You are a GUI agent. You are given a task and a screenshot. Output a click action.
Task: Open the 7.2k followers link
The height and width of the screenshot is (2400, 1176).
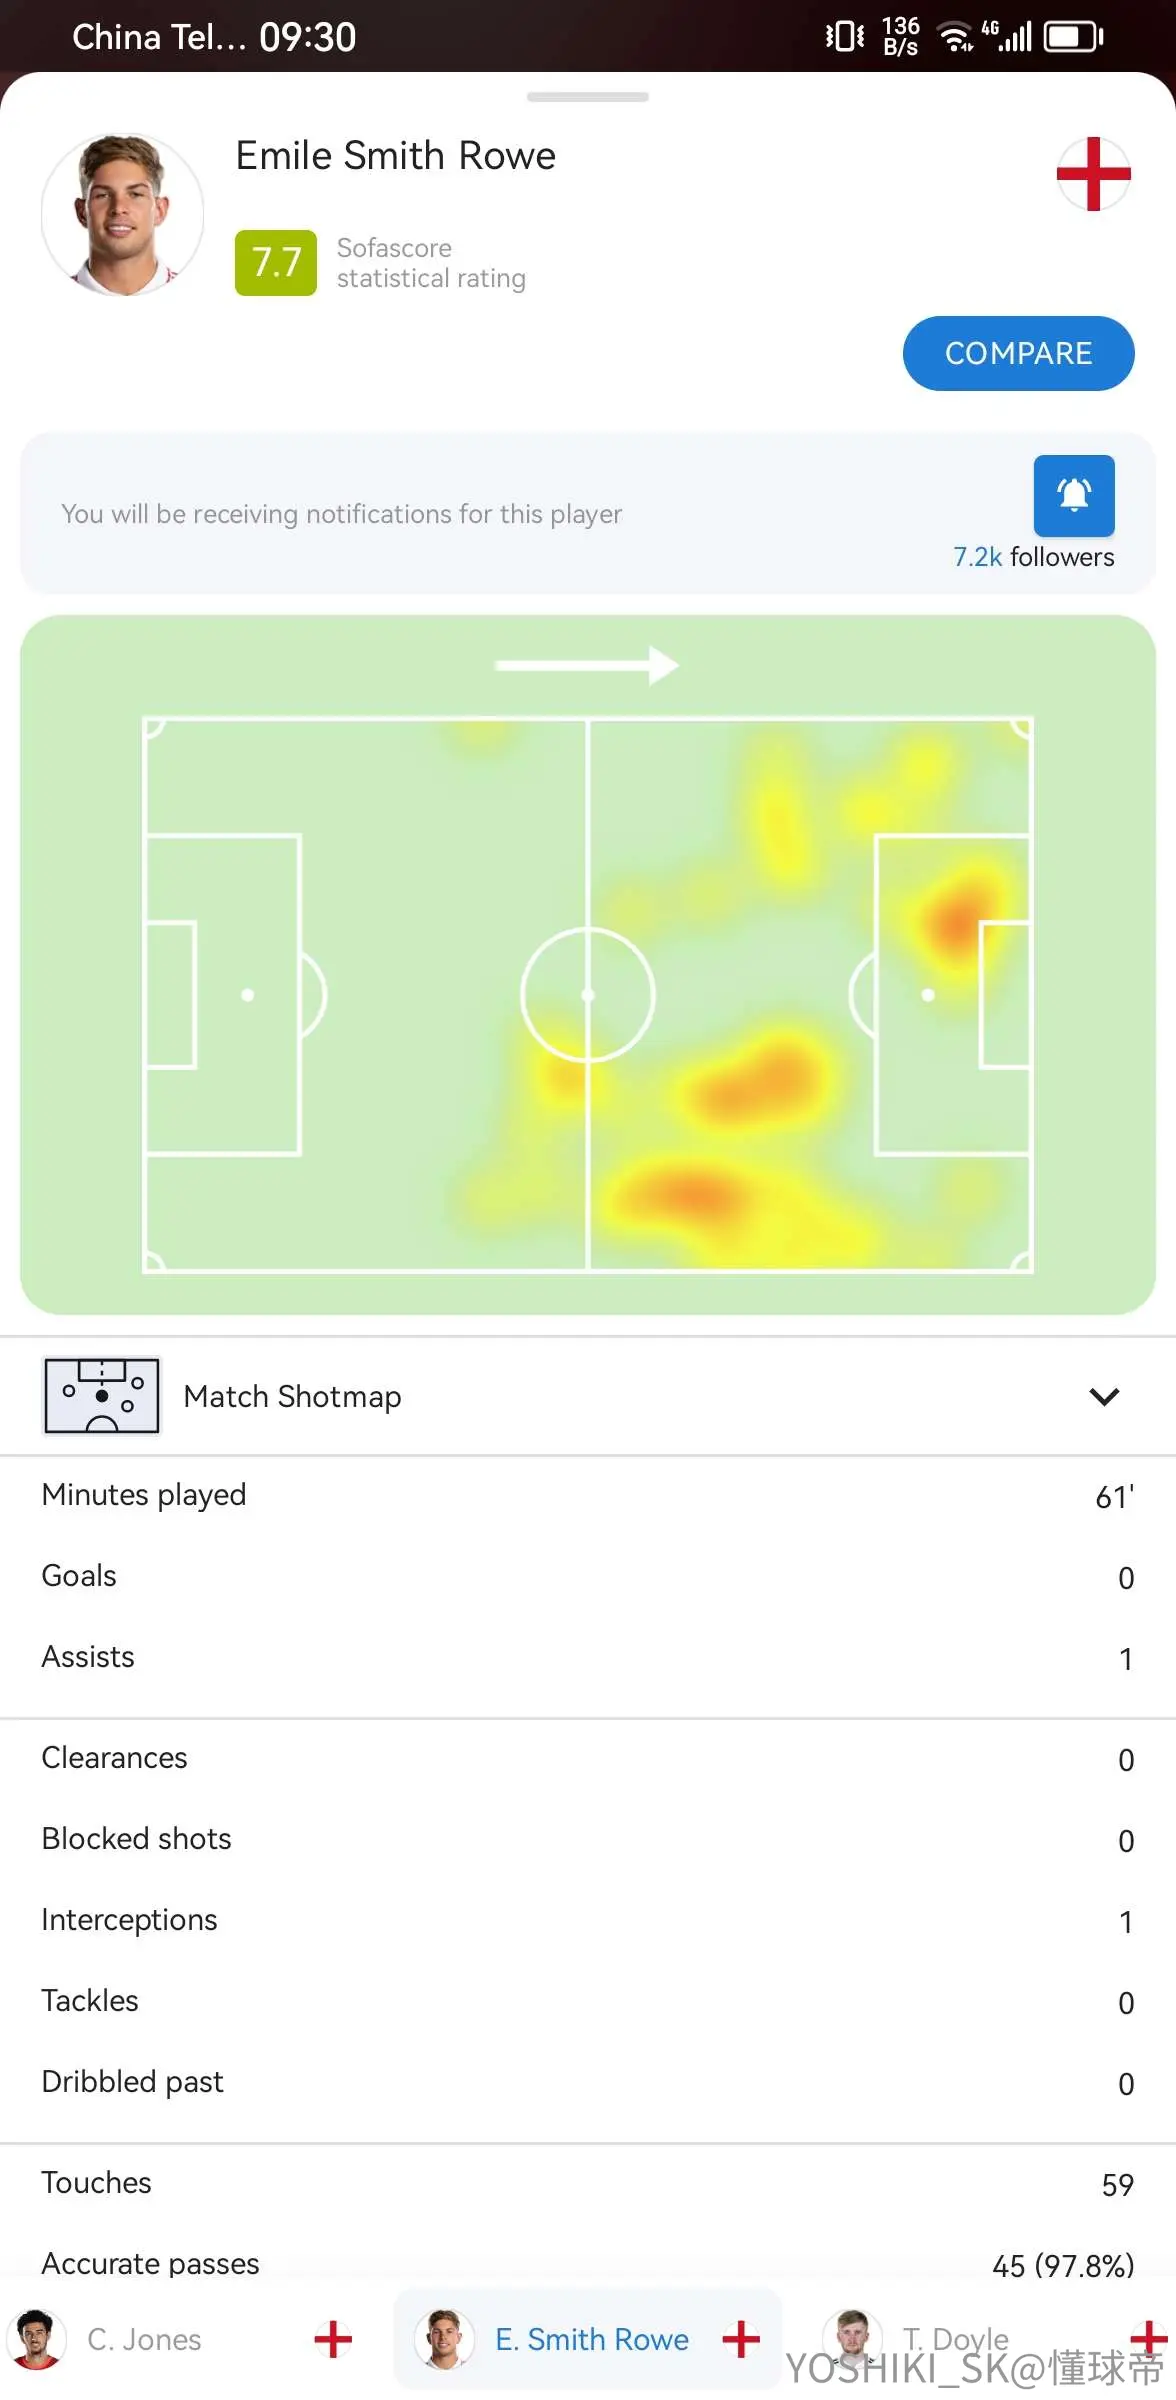(1033, 557)
